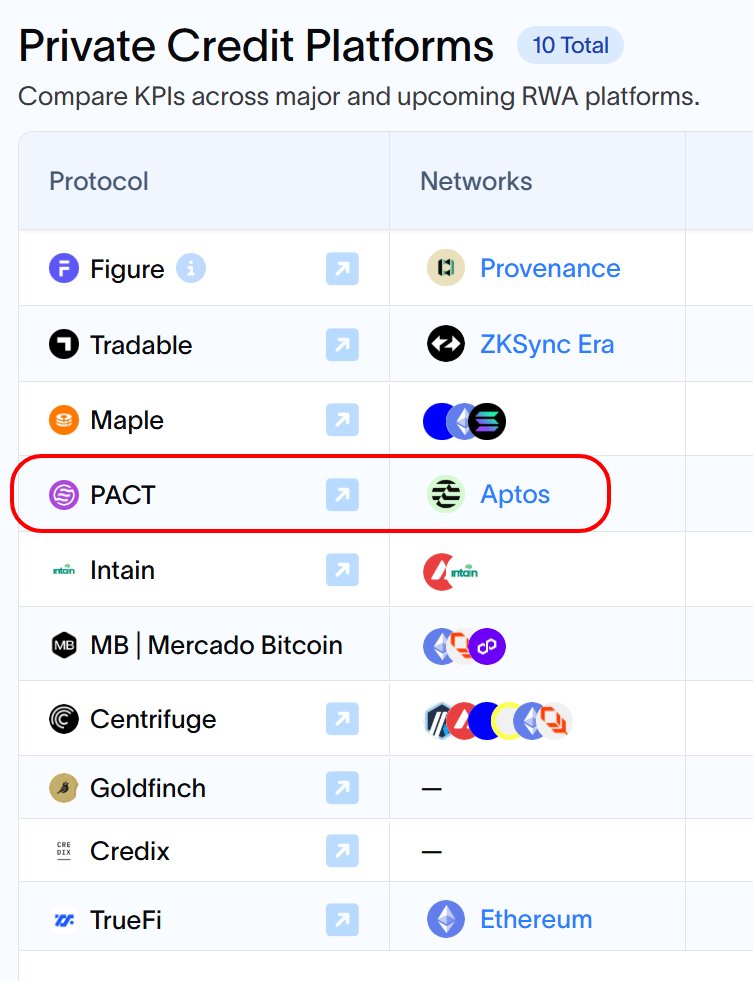The height and width of the screenshot is (981, 753).
Task: Click the MB Mercado Bitcoin logo
Action: [64, 645]
